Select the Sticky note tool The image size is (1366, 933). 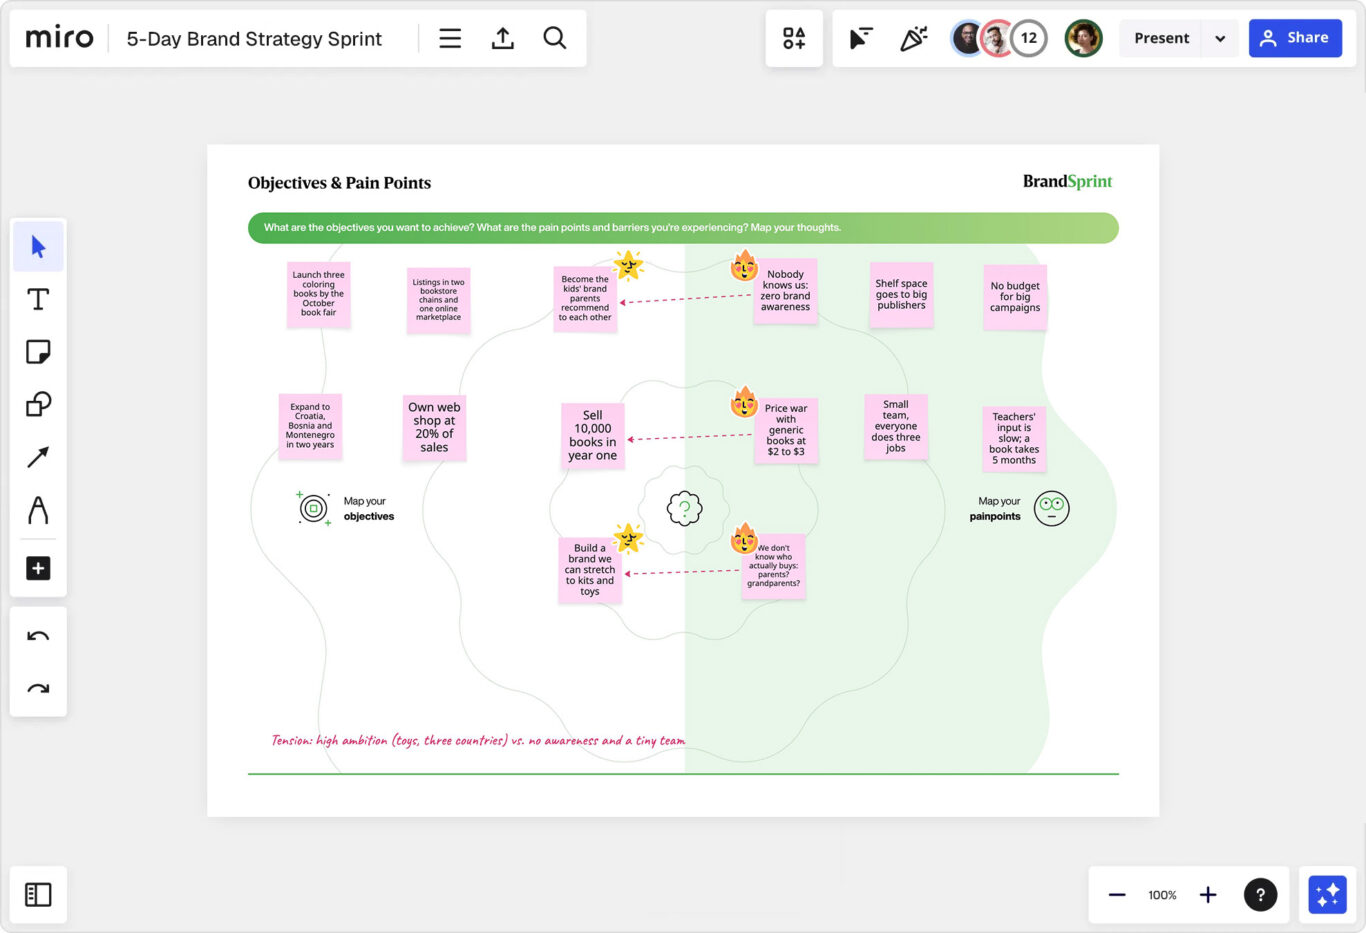[38, 352]
